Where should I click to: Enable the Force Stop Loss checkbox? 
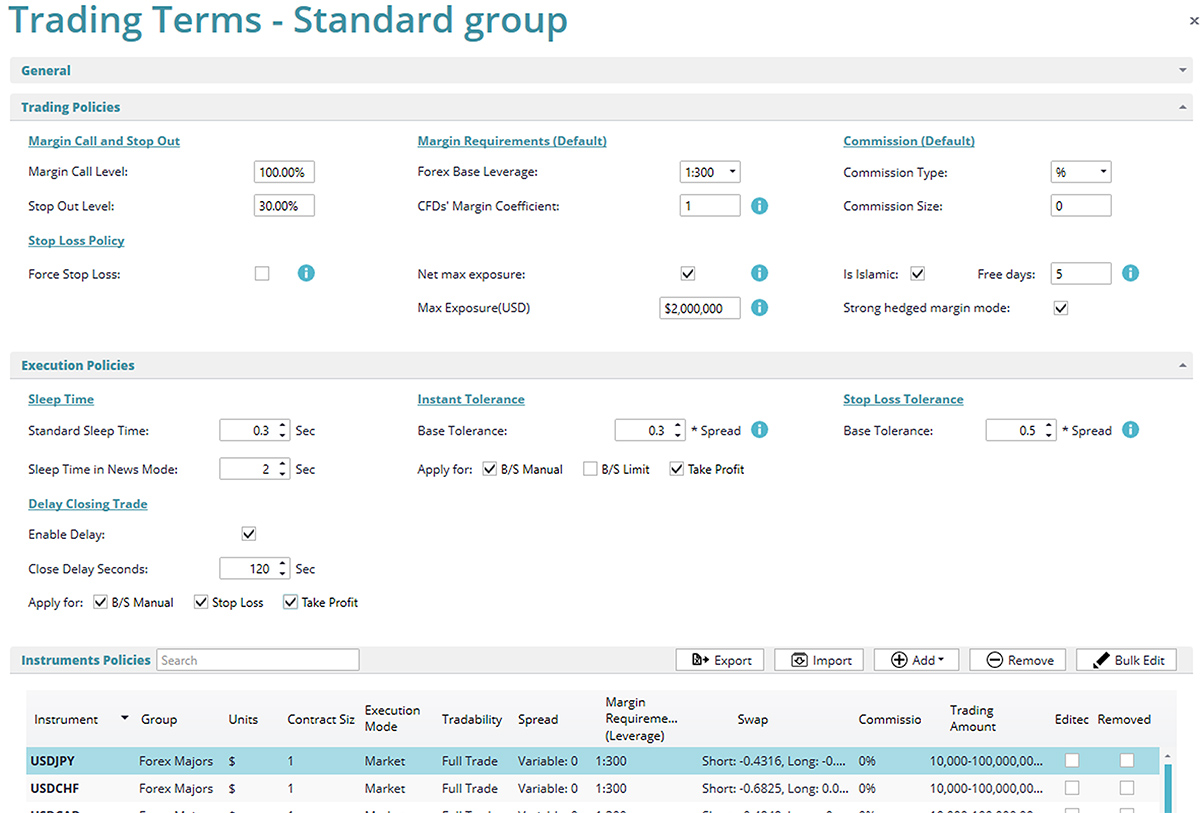click(262, 273)
